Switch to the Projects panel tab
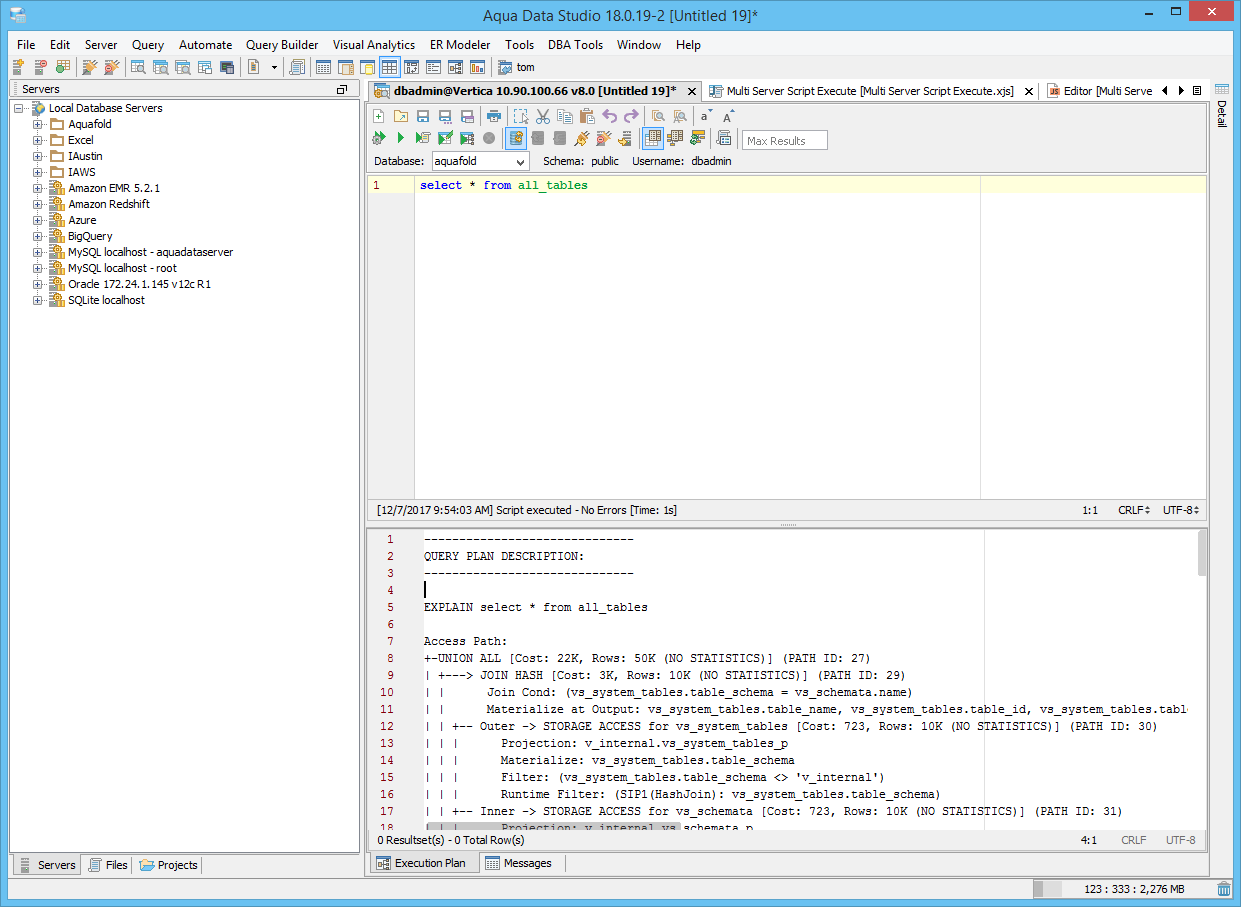The image size is (1241, 907). [169, 865]
